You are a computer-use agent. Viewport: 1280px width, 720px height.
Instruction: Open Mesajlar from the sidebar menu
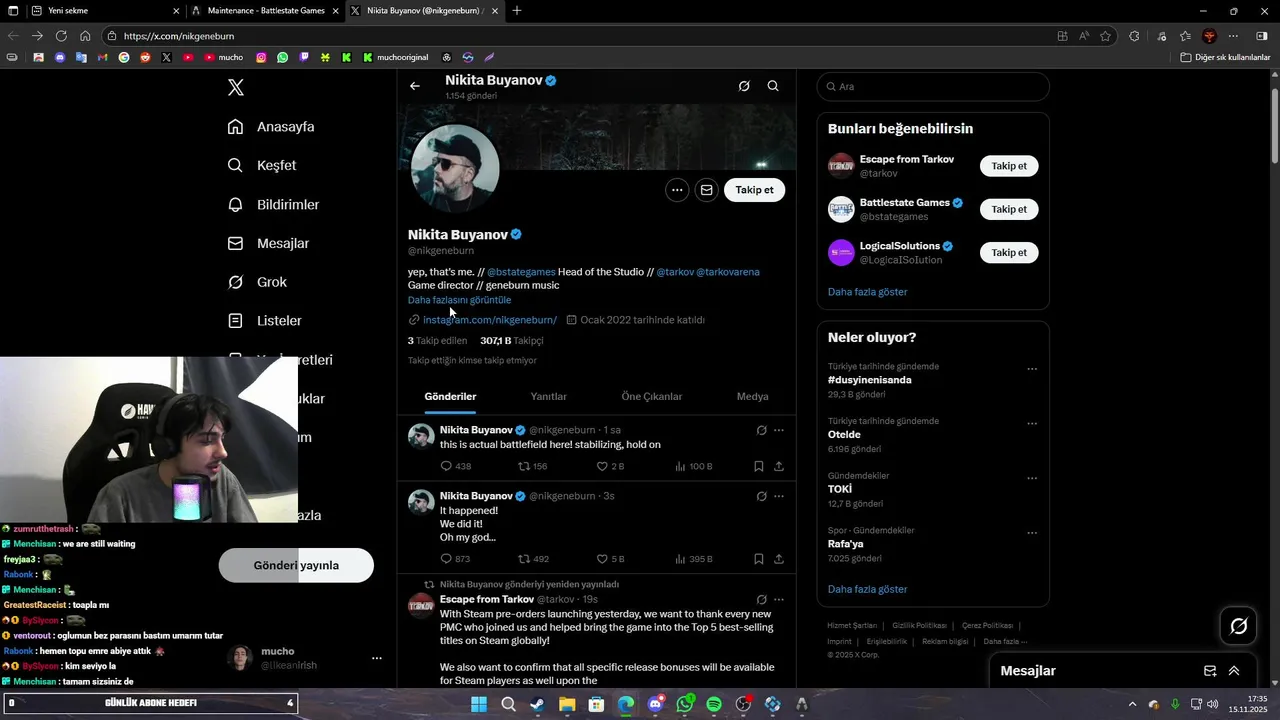[x=268, y=244]
